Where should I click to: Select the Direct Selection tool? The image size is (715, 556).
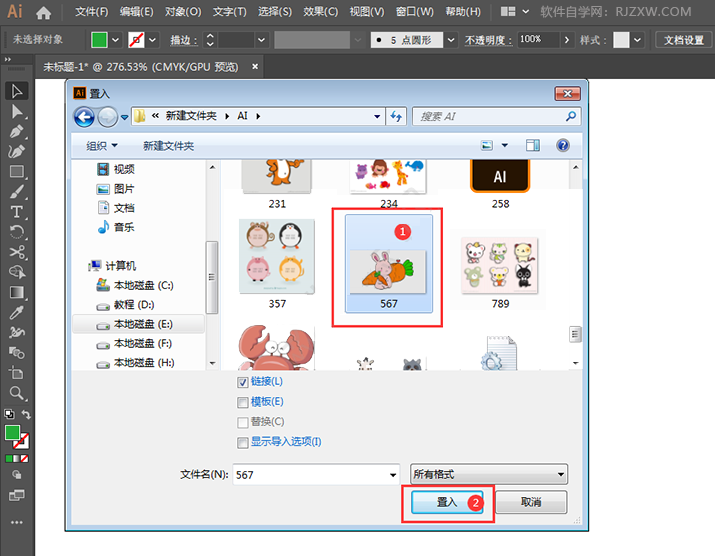pos(17,111)
